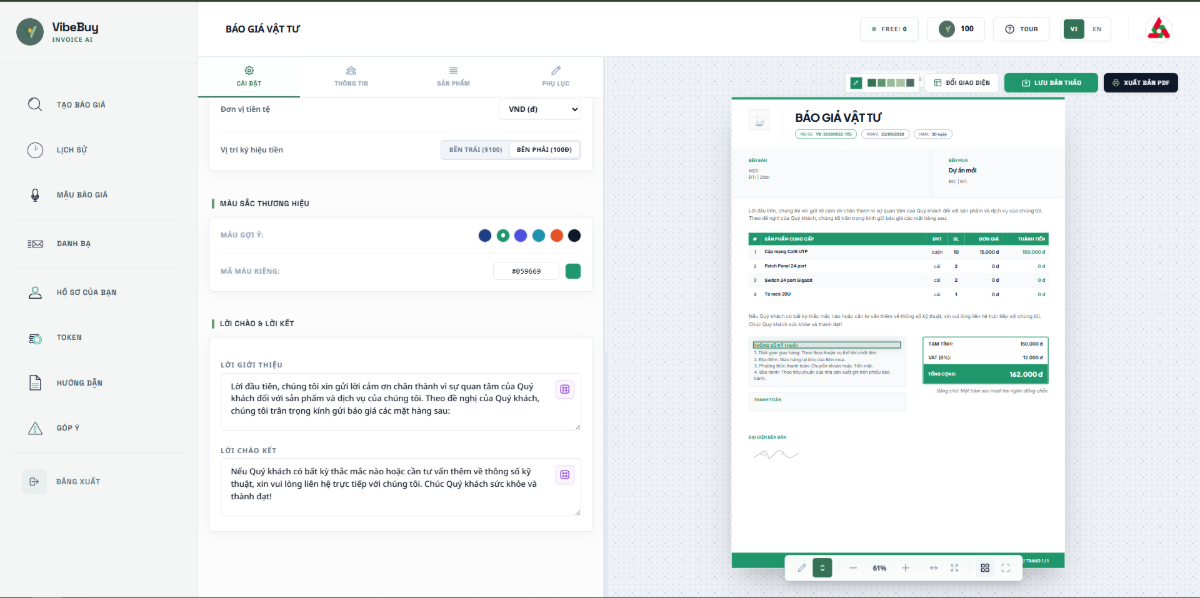Switch to the Thông Tin tab
The width and height of the screenshot is (1200, 598).
[351, 76]
